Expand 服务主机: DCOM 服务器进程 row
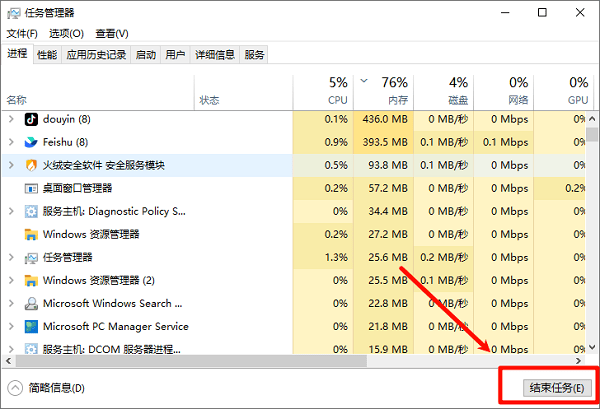Viewport: 600px width, 409px height. coord(11,349)
